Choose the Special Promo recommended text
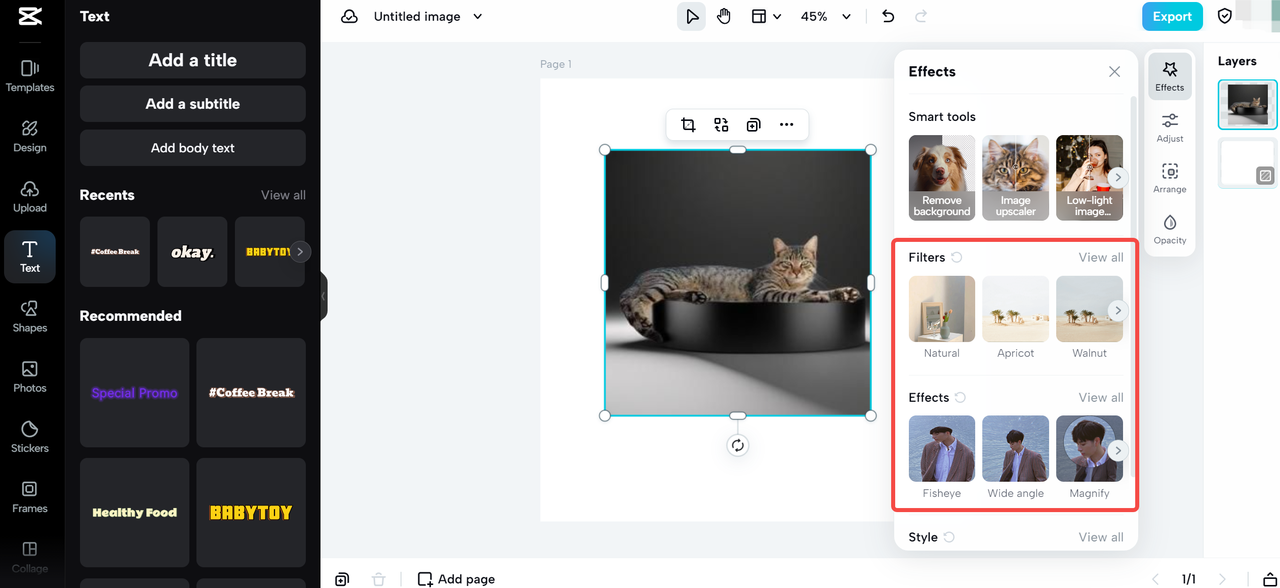This screenshot has width=1280, height=588. 134,393
